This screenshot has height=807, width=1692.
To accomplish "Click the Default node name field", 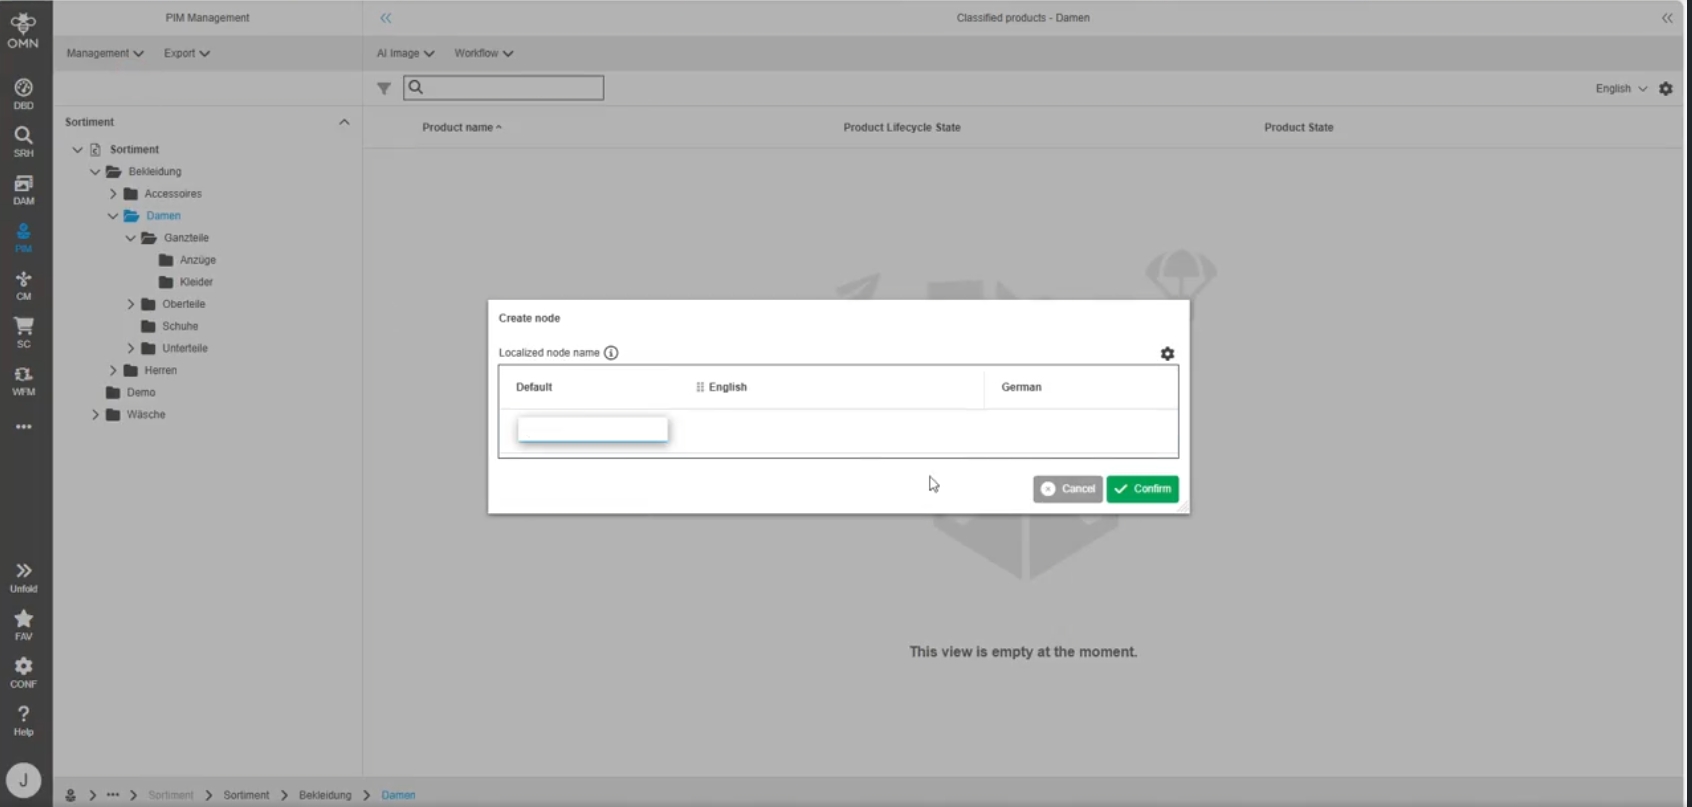I will 593,429.
